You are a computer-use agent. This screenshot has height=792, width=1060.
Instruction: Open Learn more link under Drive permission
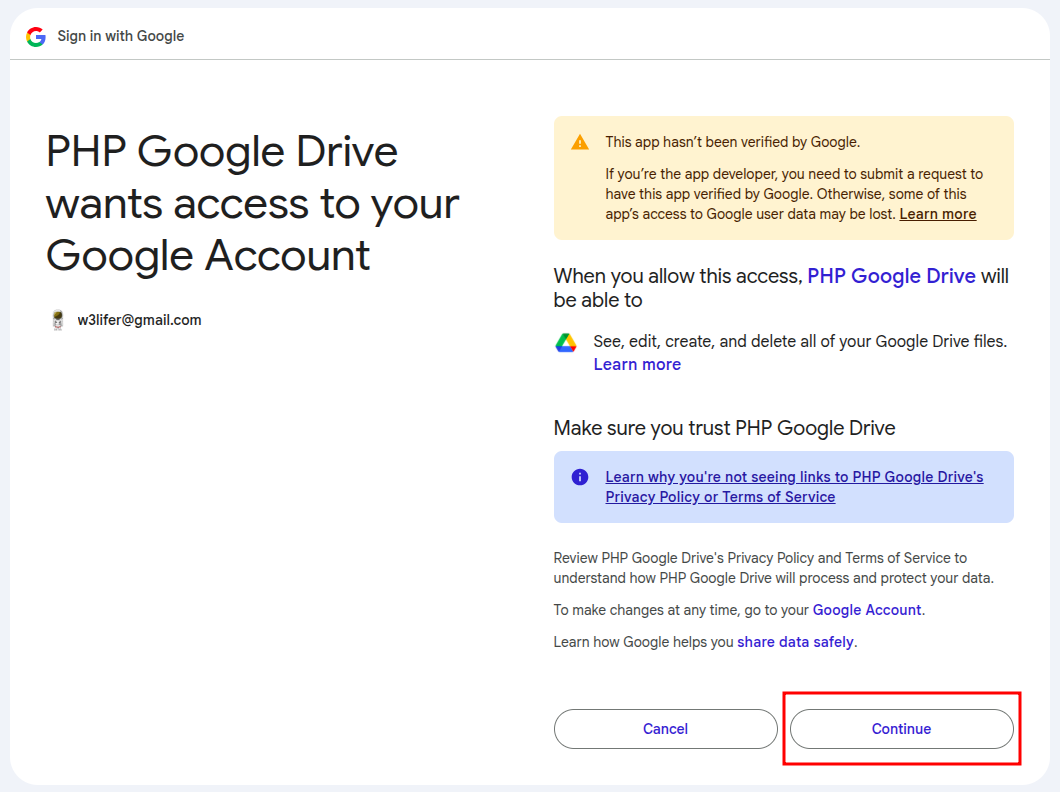pos(637,364)
